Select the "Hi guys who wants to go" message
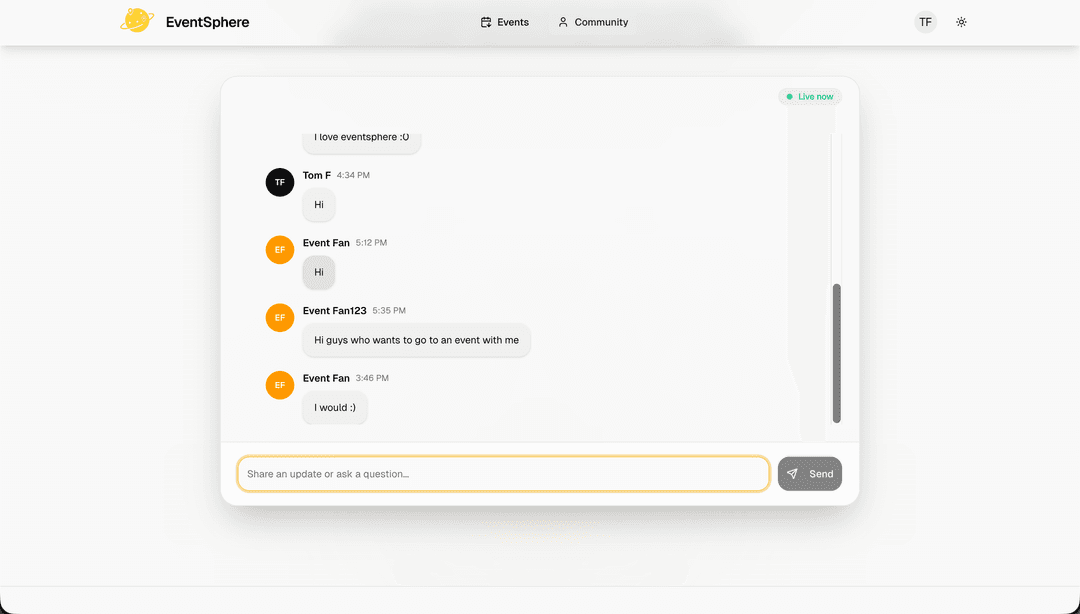The width and height of the screenshot is (1080, 614). (x=416, y=340)
